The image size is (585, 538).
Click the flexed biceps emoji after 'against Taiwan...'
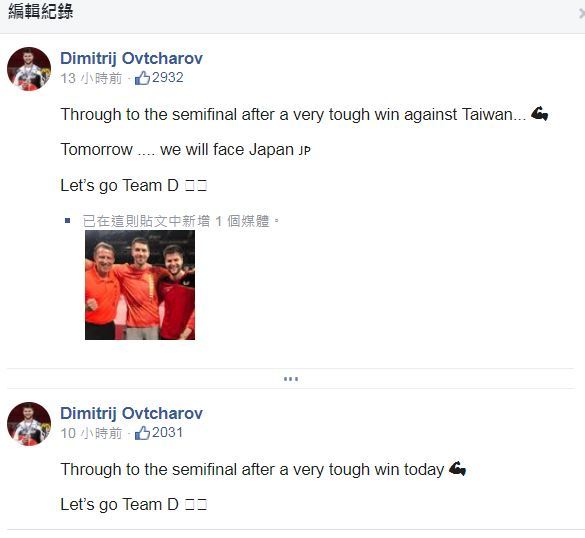(539, 113)
